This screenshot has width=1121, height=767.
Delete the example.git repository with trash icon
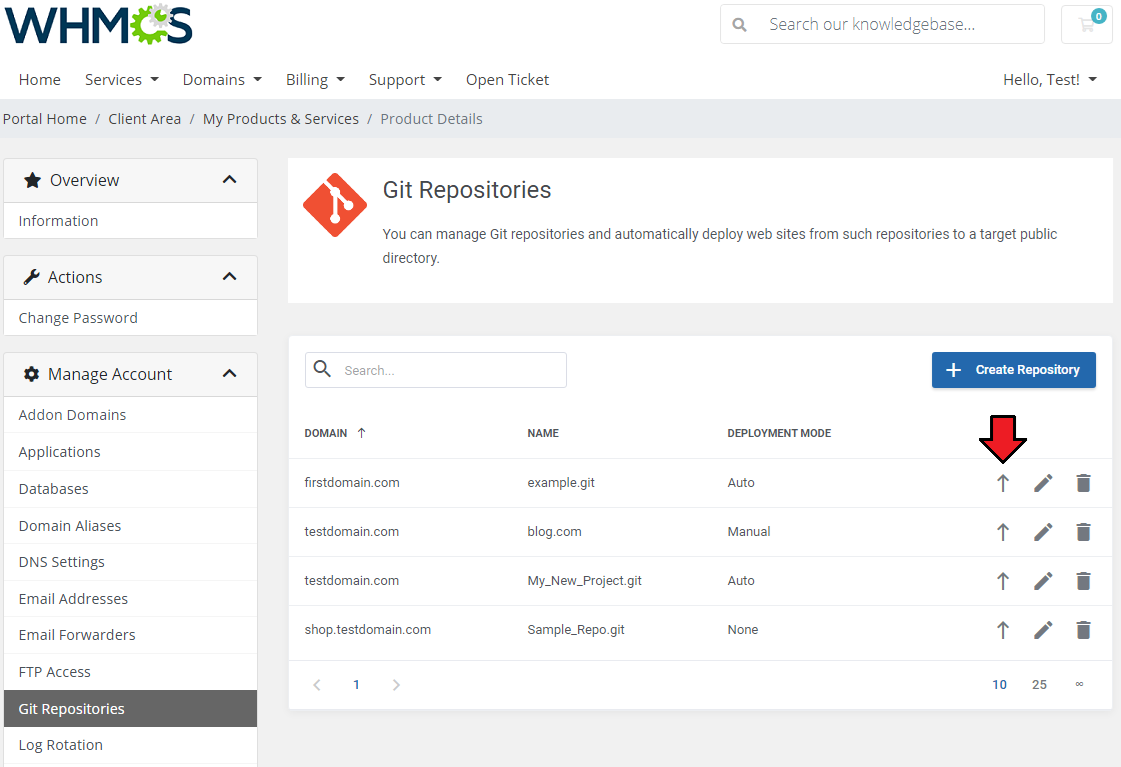tap(1083, 483)
